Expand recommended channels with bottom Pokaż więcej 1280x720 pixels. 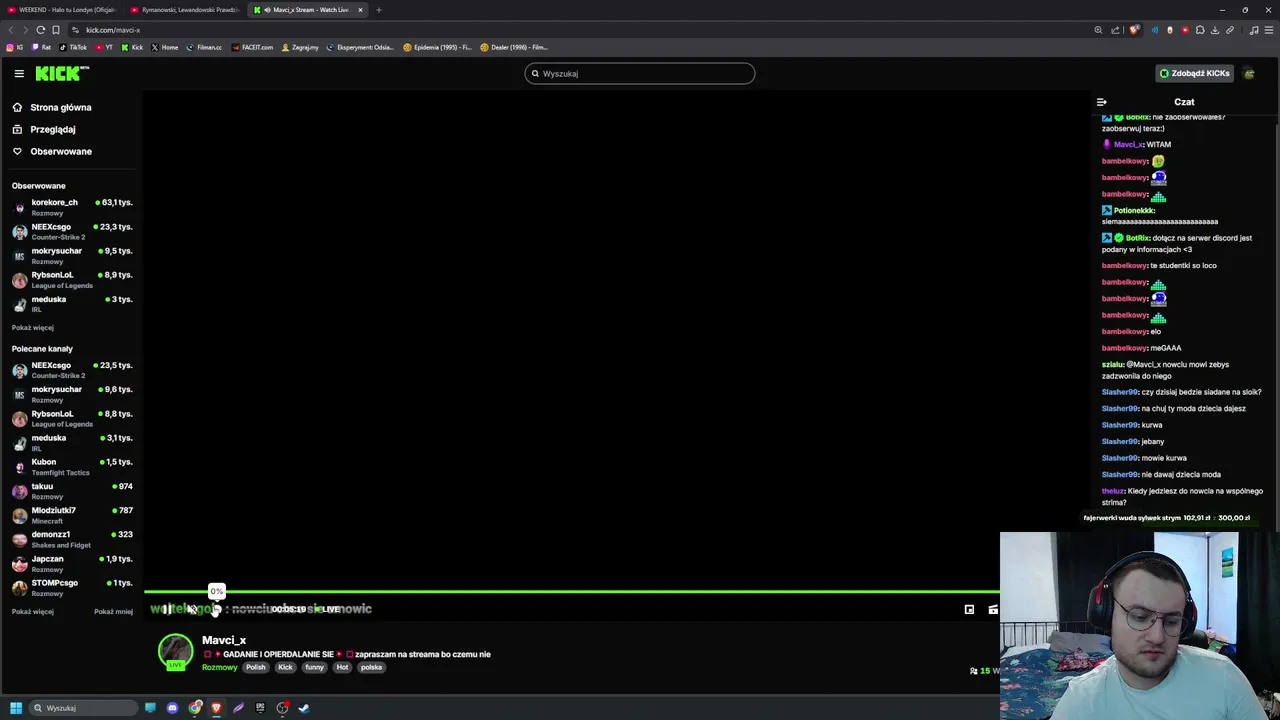(x=33, y=612)
